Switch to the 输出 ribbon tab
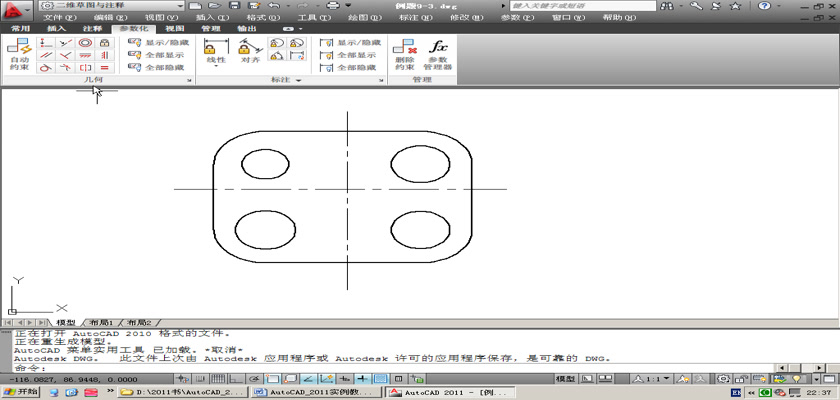Viewport: 840px width, 400px height. click(x=246, y=28)
